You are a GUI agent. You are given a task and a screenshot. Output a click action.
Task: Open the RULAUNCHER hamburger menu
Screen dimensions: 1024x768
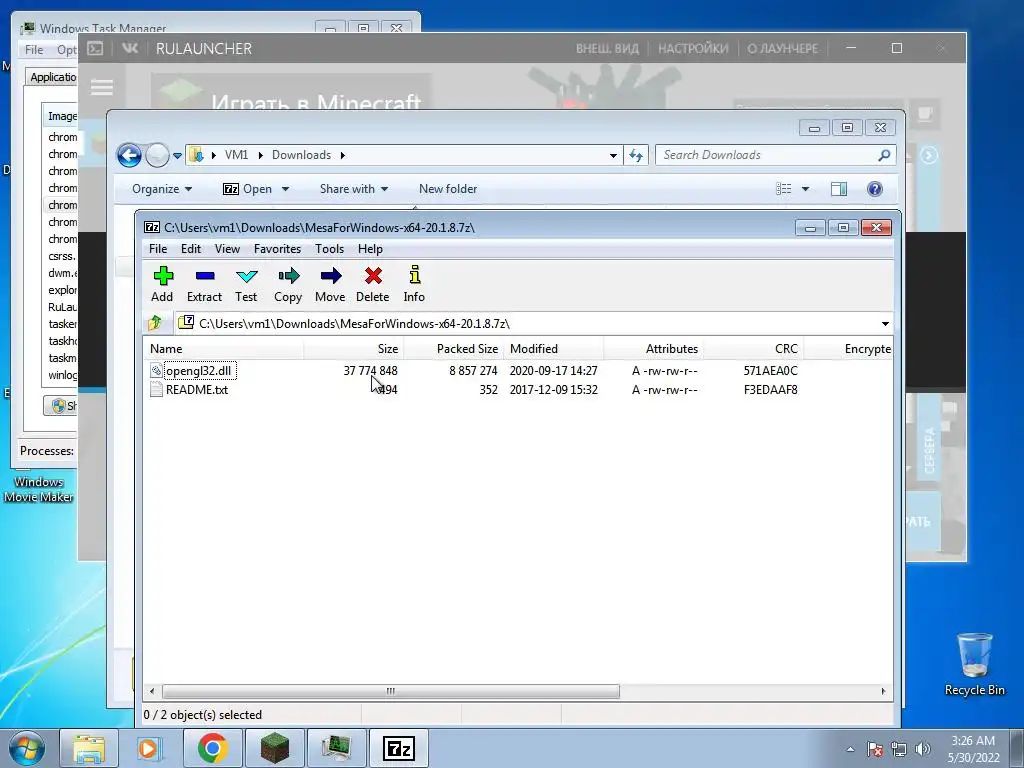coord(102,87)
